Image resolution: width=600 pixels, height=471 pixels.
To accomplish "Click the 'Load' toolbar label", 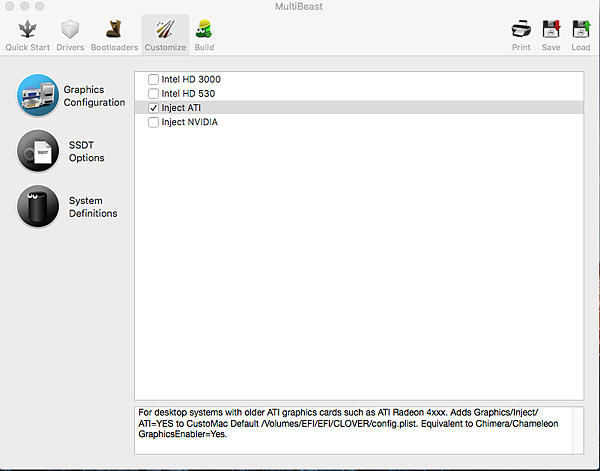I will (581, 47).
